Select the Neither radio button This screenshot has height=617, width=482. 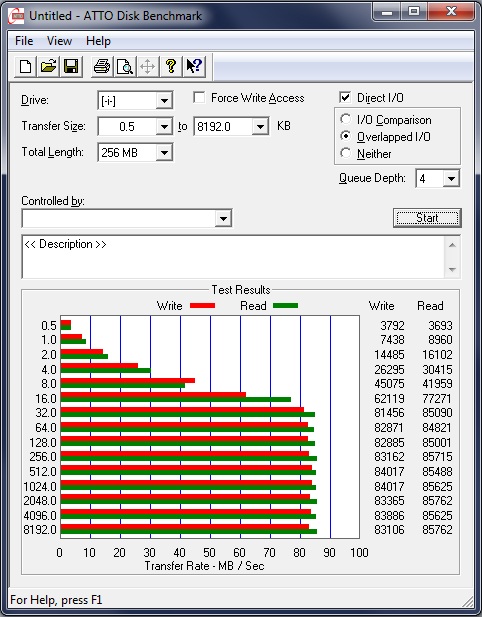[345, 153]
